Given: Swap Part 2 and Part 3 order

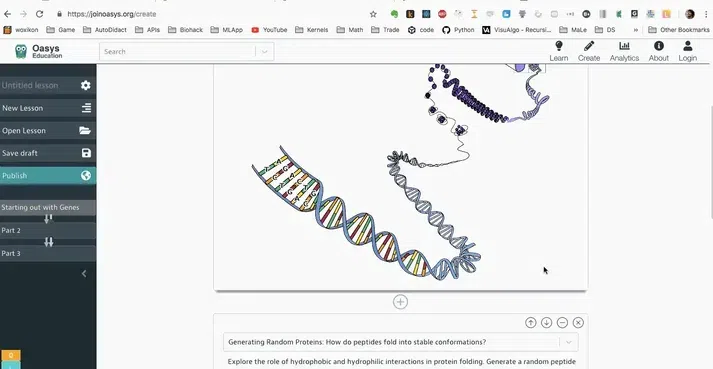Looking at the screenshot, I should coord(49,242).
